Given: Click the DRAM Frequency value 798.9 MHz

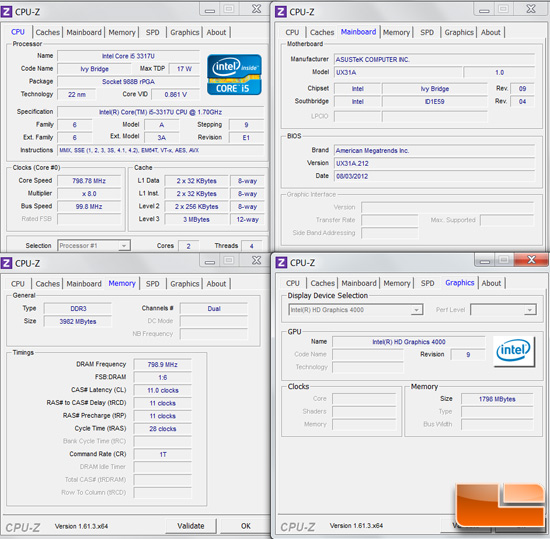Looking at the screenshot, I should [162, 365].
